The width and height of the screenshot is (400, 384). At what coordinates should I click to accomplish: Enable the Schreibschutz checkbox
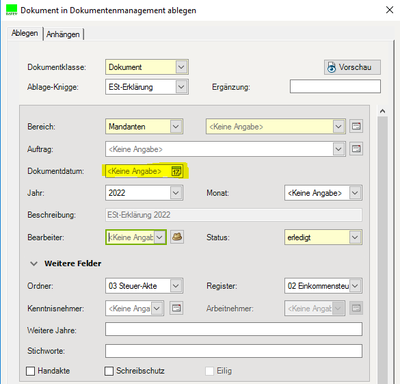pos(109,371)
